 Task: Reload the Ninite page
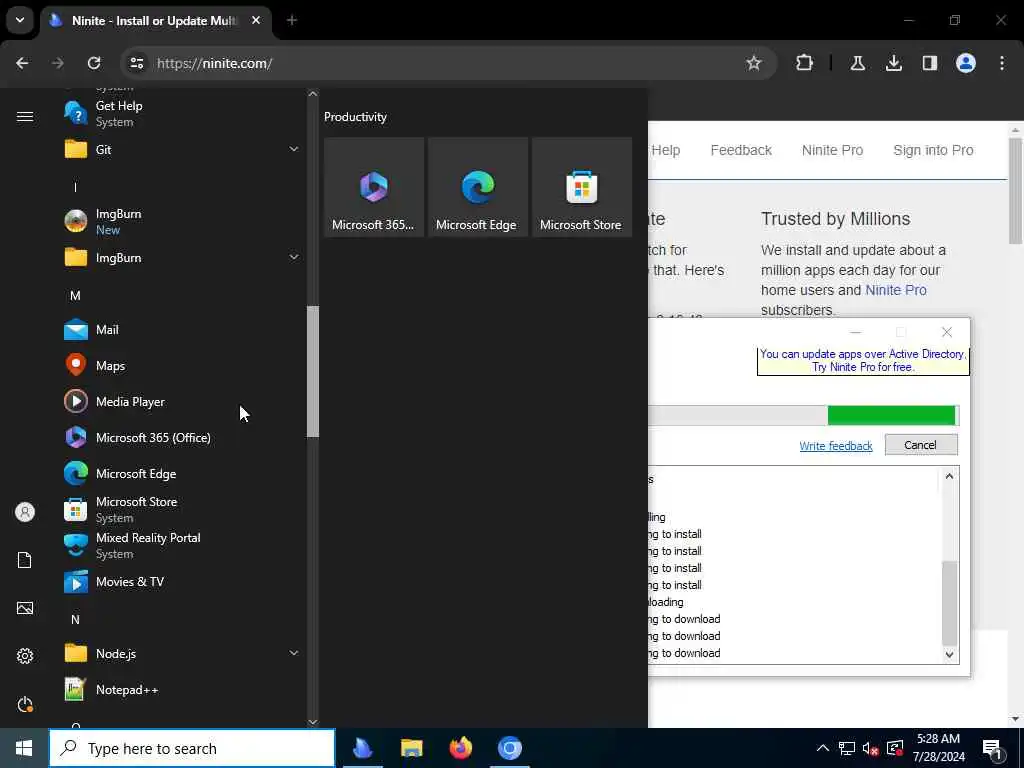click(x=94, y=63)
